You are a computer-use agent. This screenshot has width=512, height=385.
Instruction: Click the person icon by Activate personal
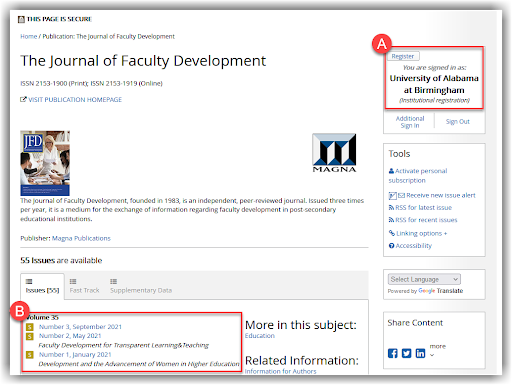coord(391,171)
